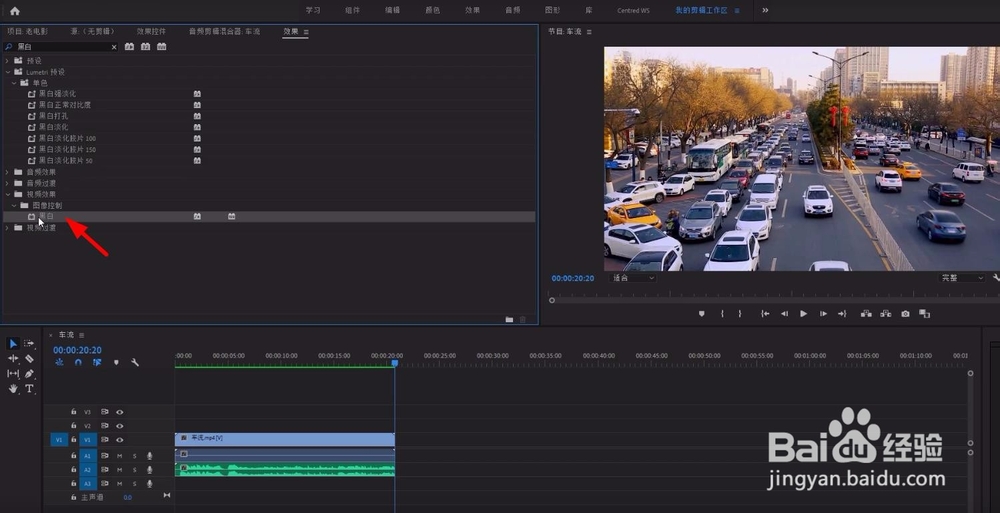The height and width of the screenshot is (513, 1000).
Task: Toggle snap in timeline magnet icon
Action: click(x=78, y=362)
